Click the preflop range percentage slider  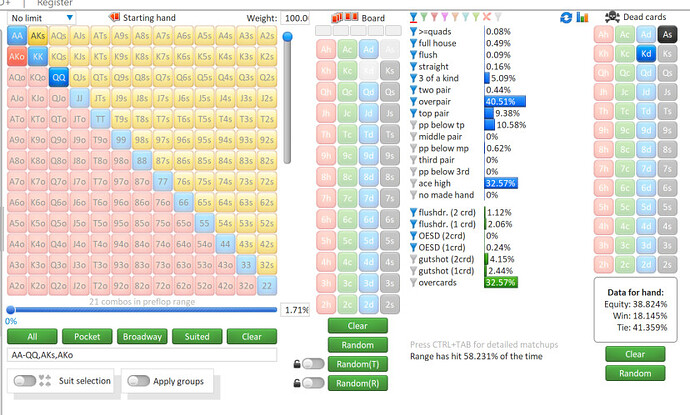pos(140,310)
